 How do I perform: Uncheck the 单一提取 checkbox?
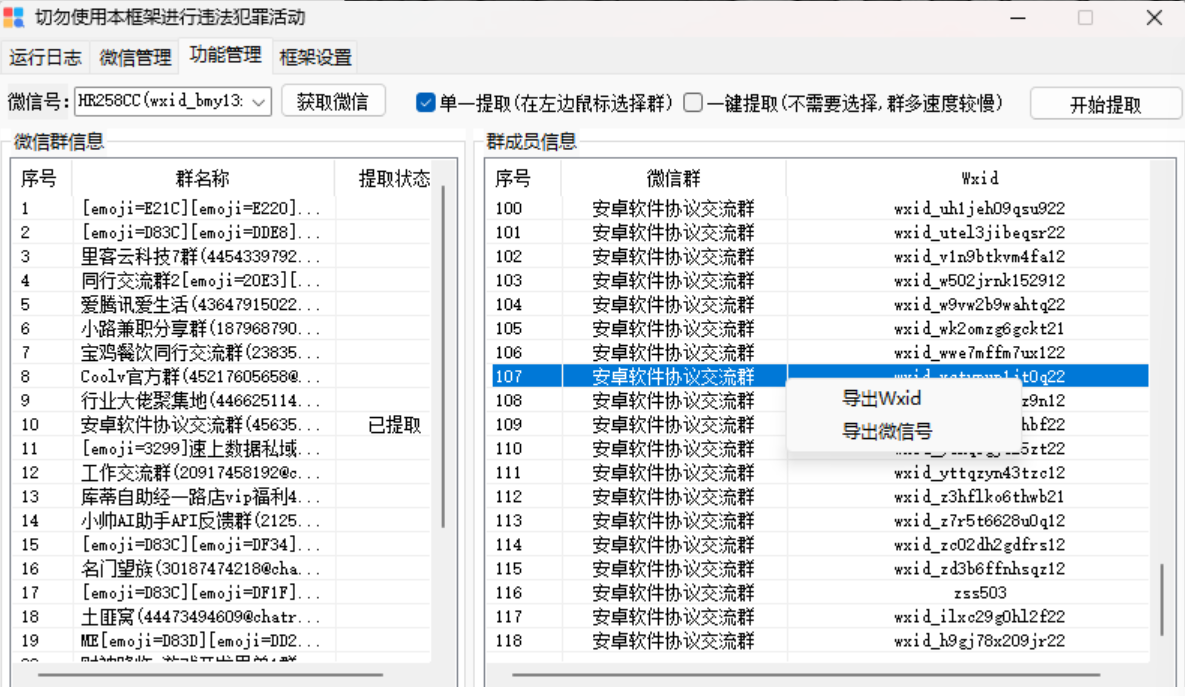425,103
